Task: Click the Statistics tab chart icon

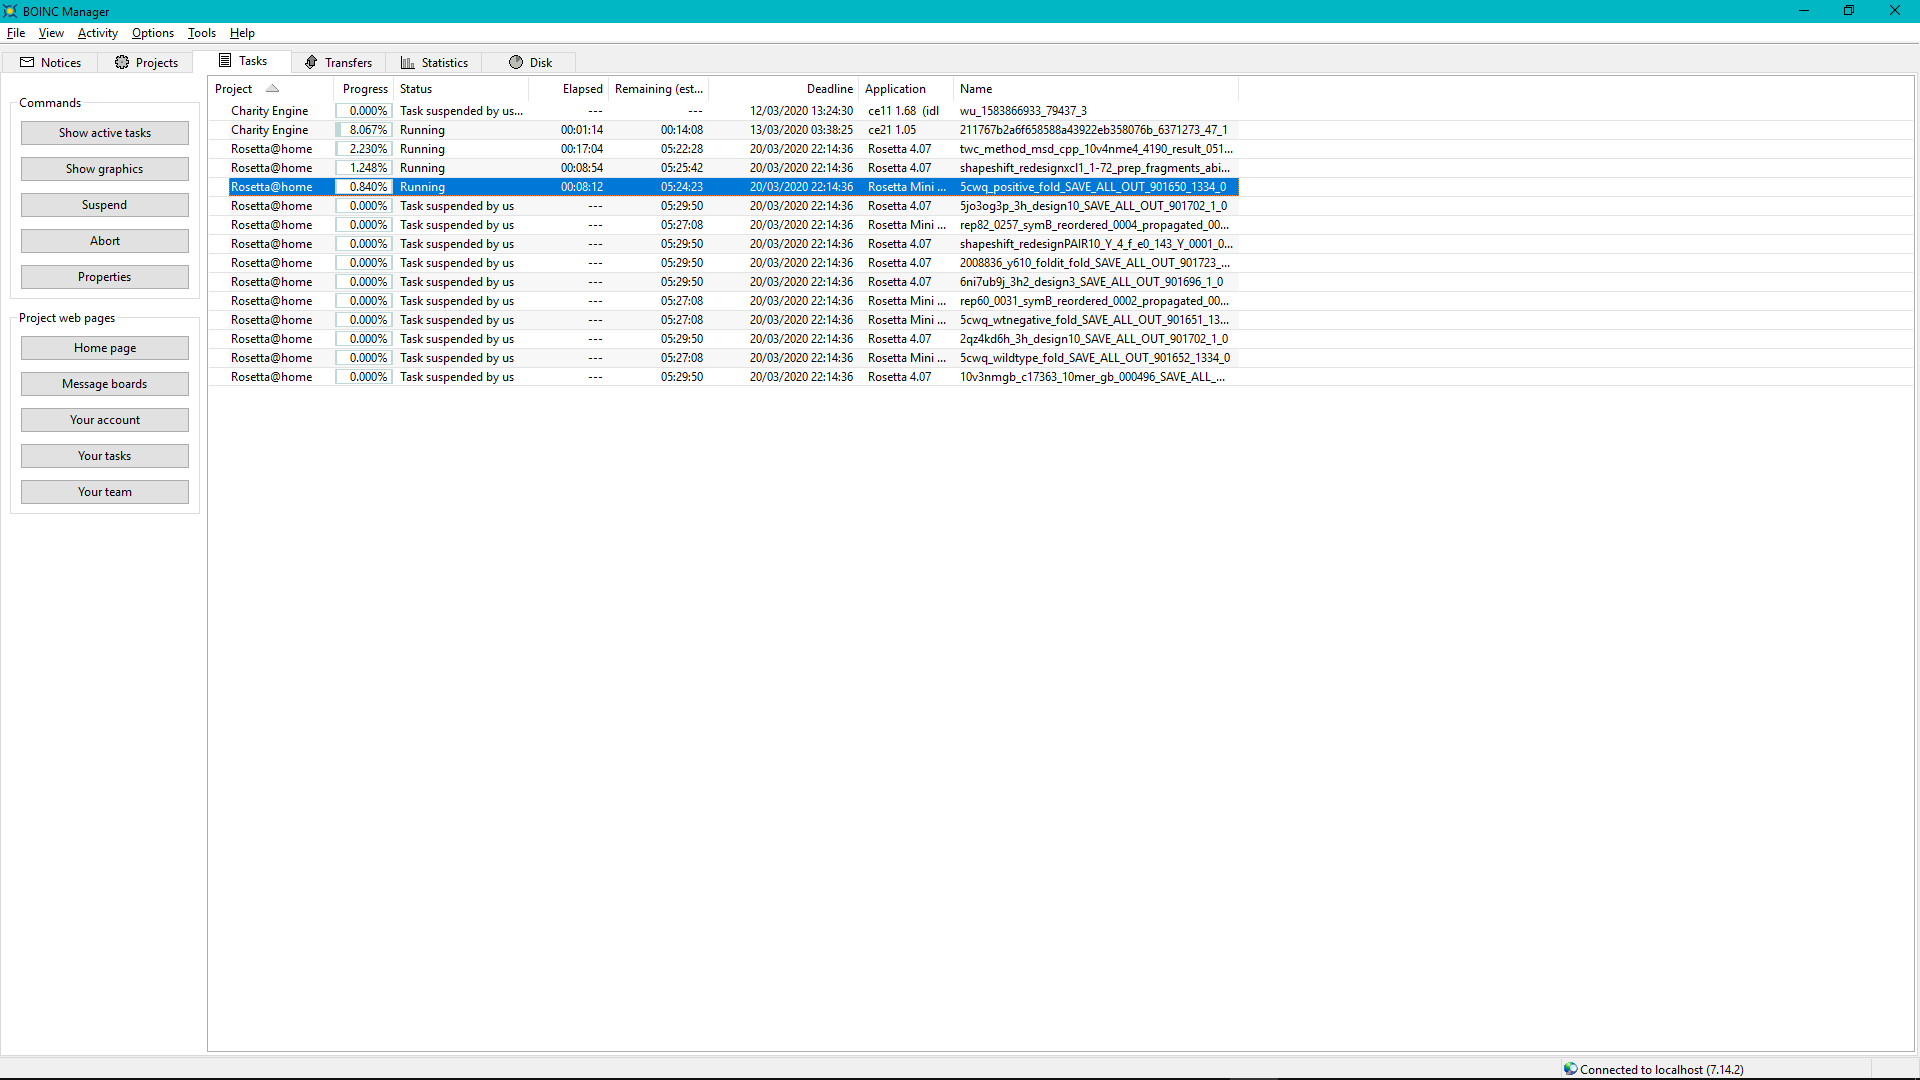Action: pos(407,62)
